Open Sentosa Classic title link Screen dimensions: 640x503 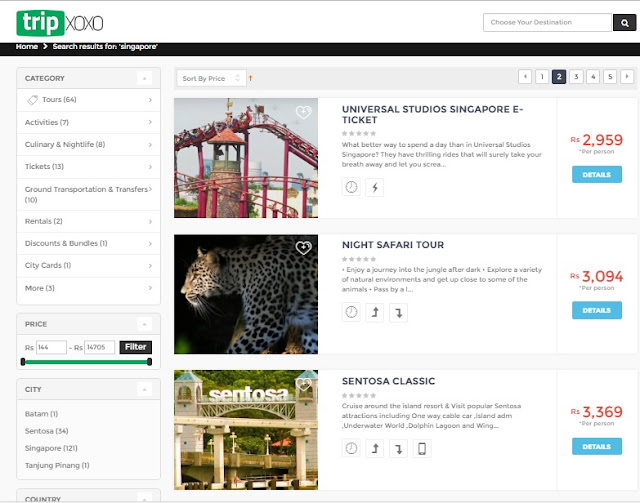point(389,381)
